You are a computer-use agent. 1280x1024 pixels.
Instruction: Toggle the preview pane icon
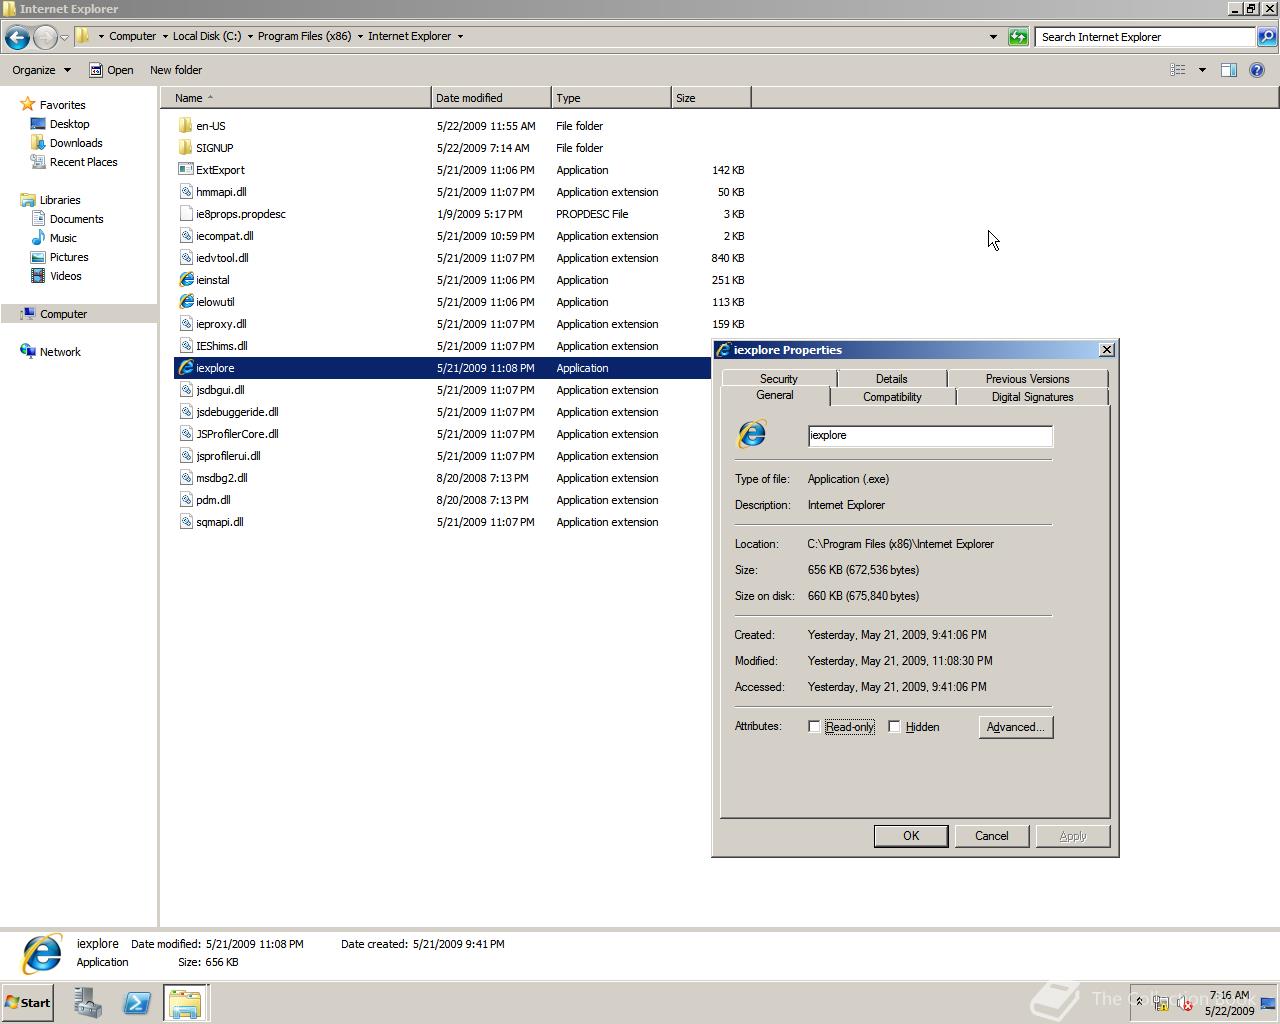point(1229,70)
